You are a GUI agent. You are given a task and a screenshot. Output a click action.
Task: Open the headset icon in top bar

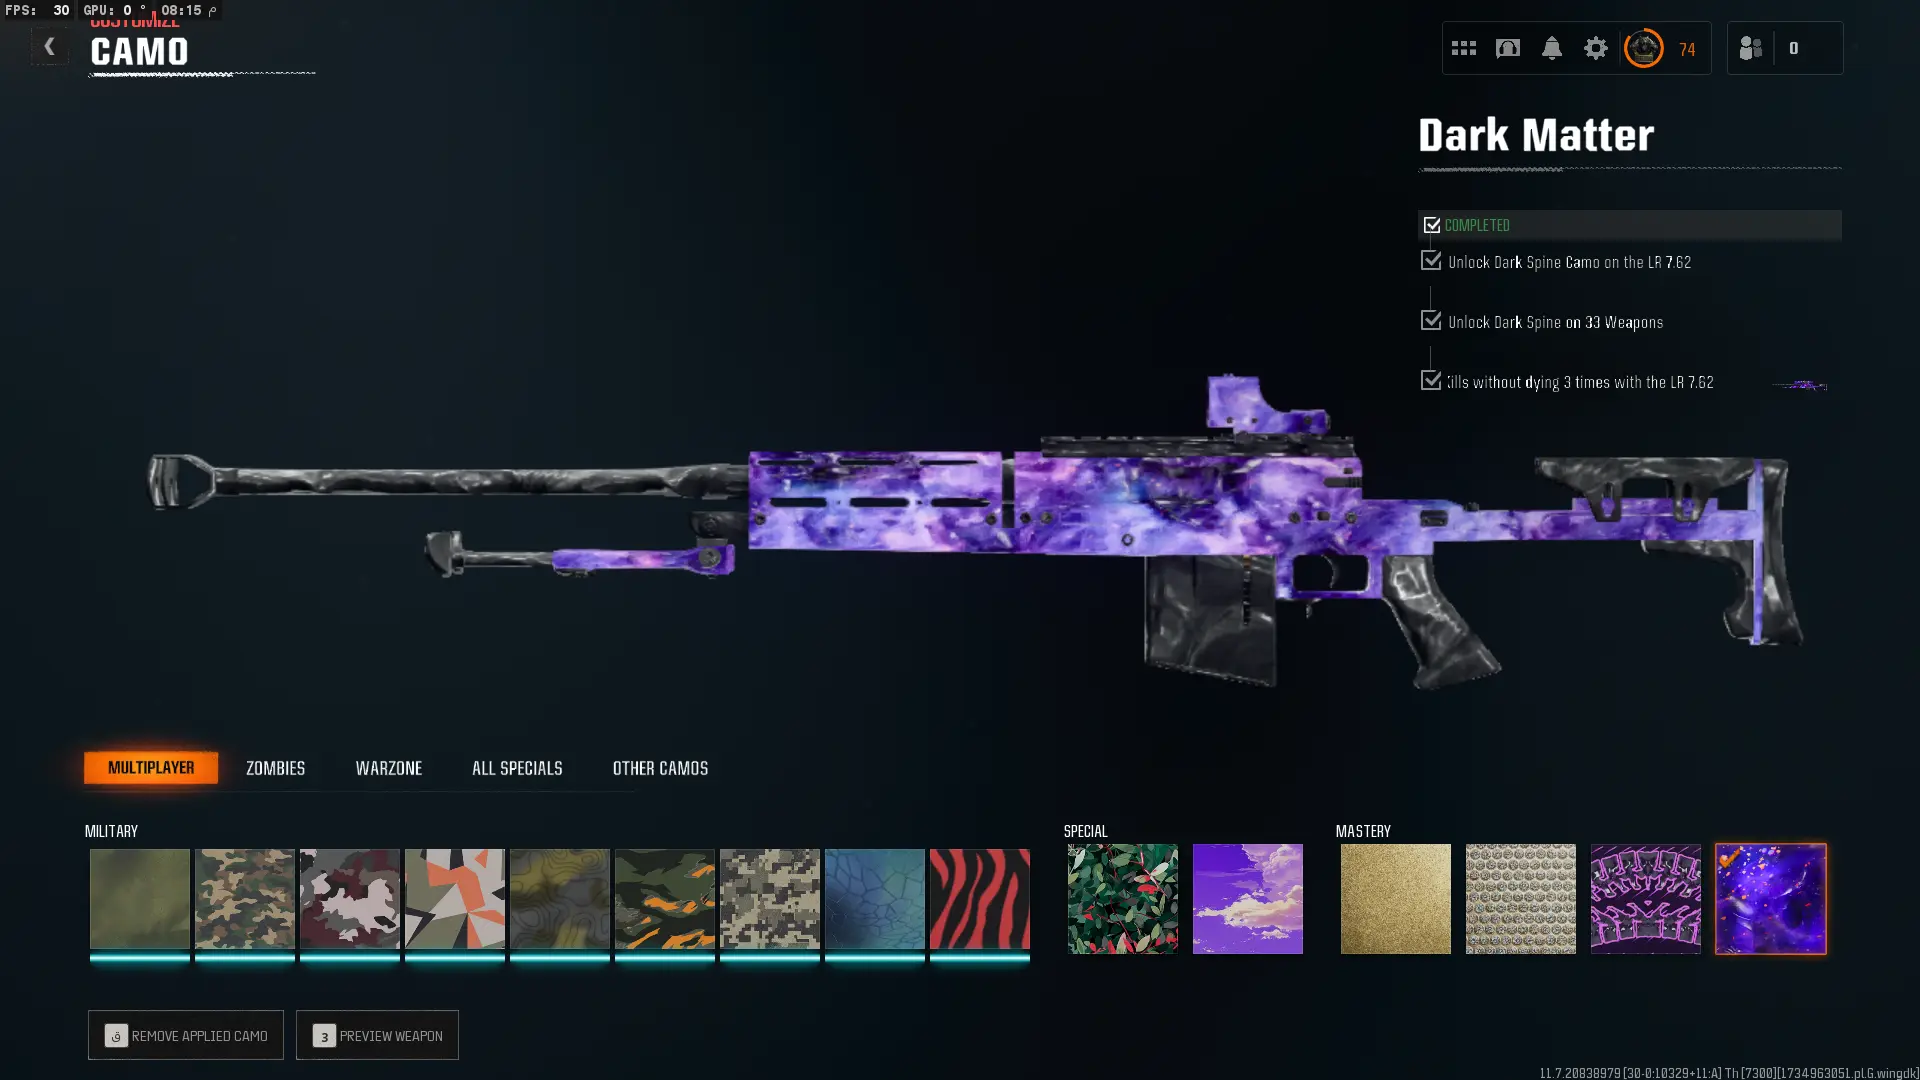coord(1507,48)
